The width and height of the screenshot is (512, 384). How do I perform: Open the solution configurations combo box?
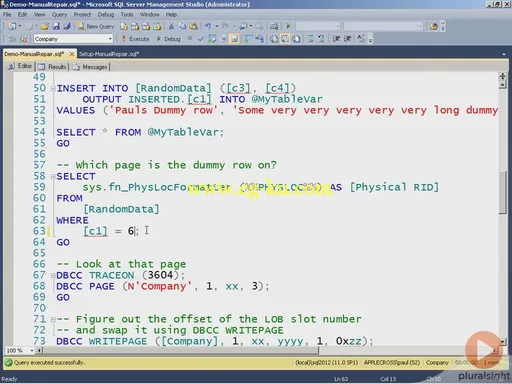click(318, 26)
